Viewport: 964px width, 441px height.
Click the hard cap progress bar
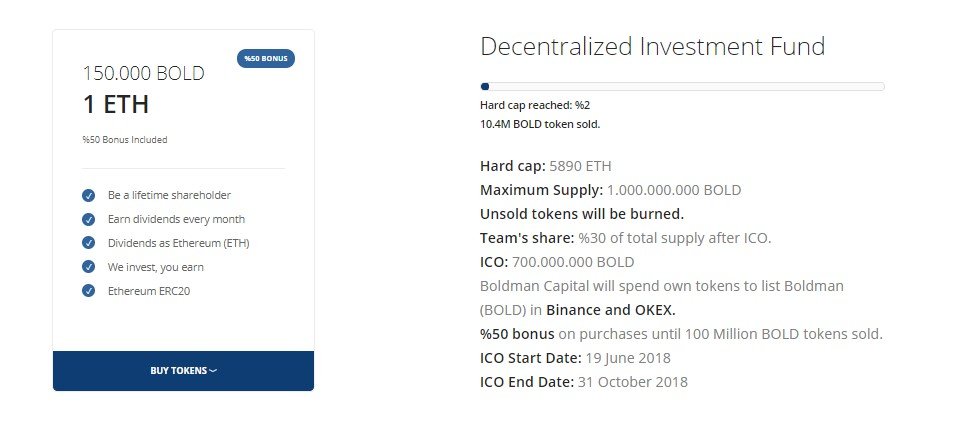[x=682, y=87]
